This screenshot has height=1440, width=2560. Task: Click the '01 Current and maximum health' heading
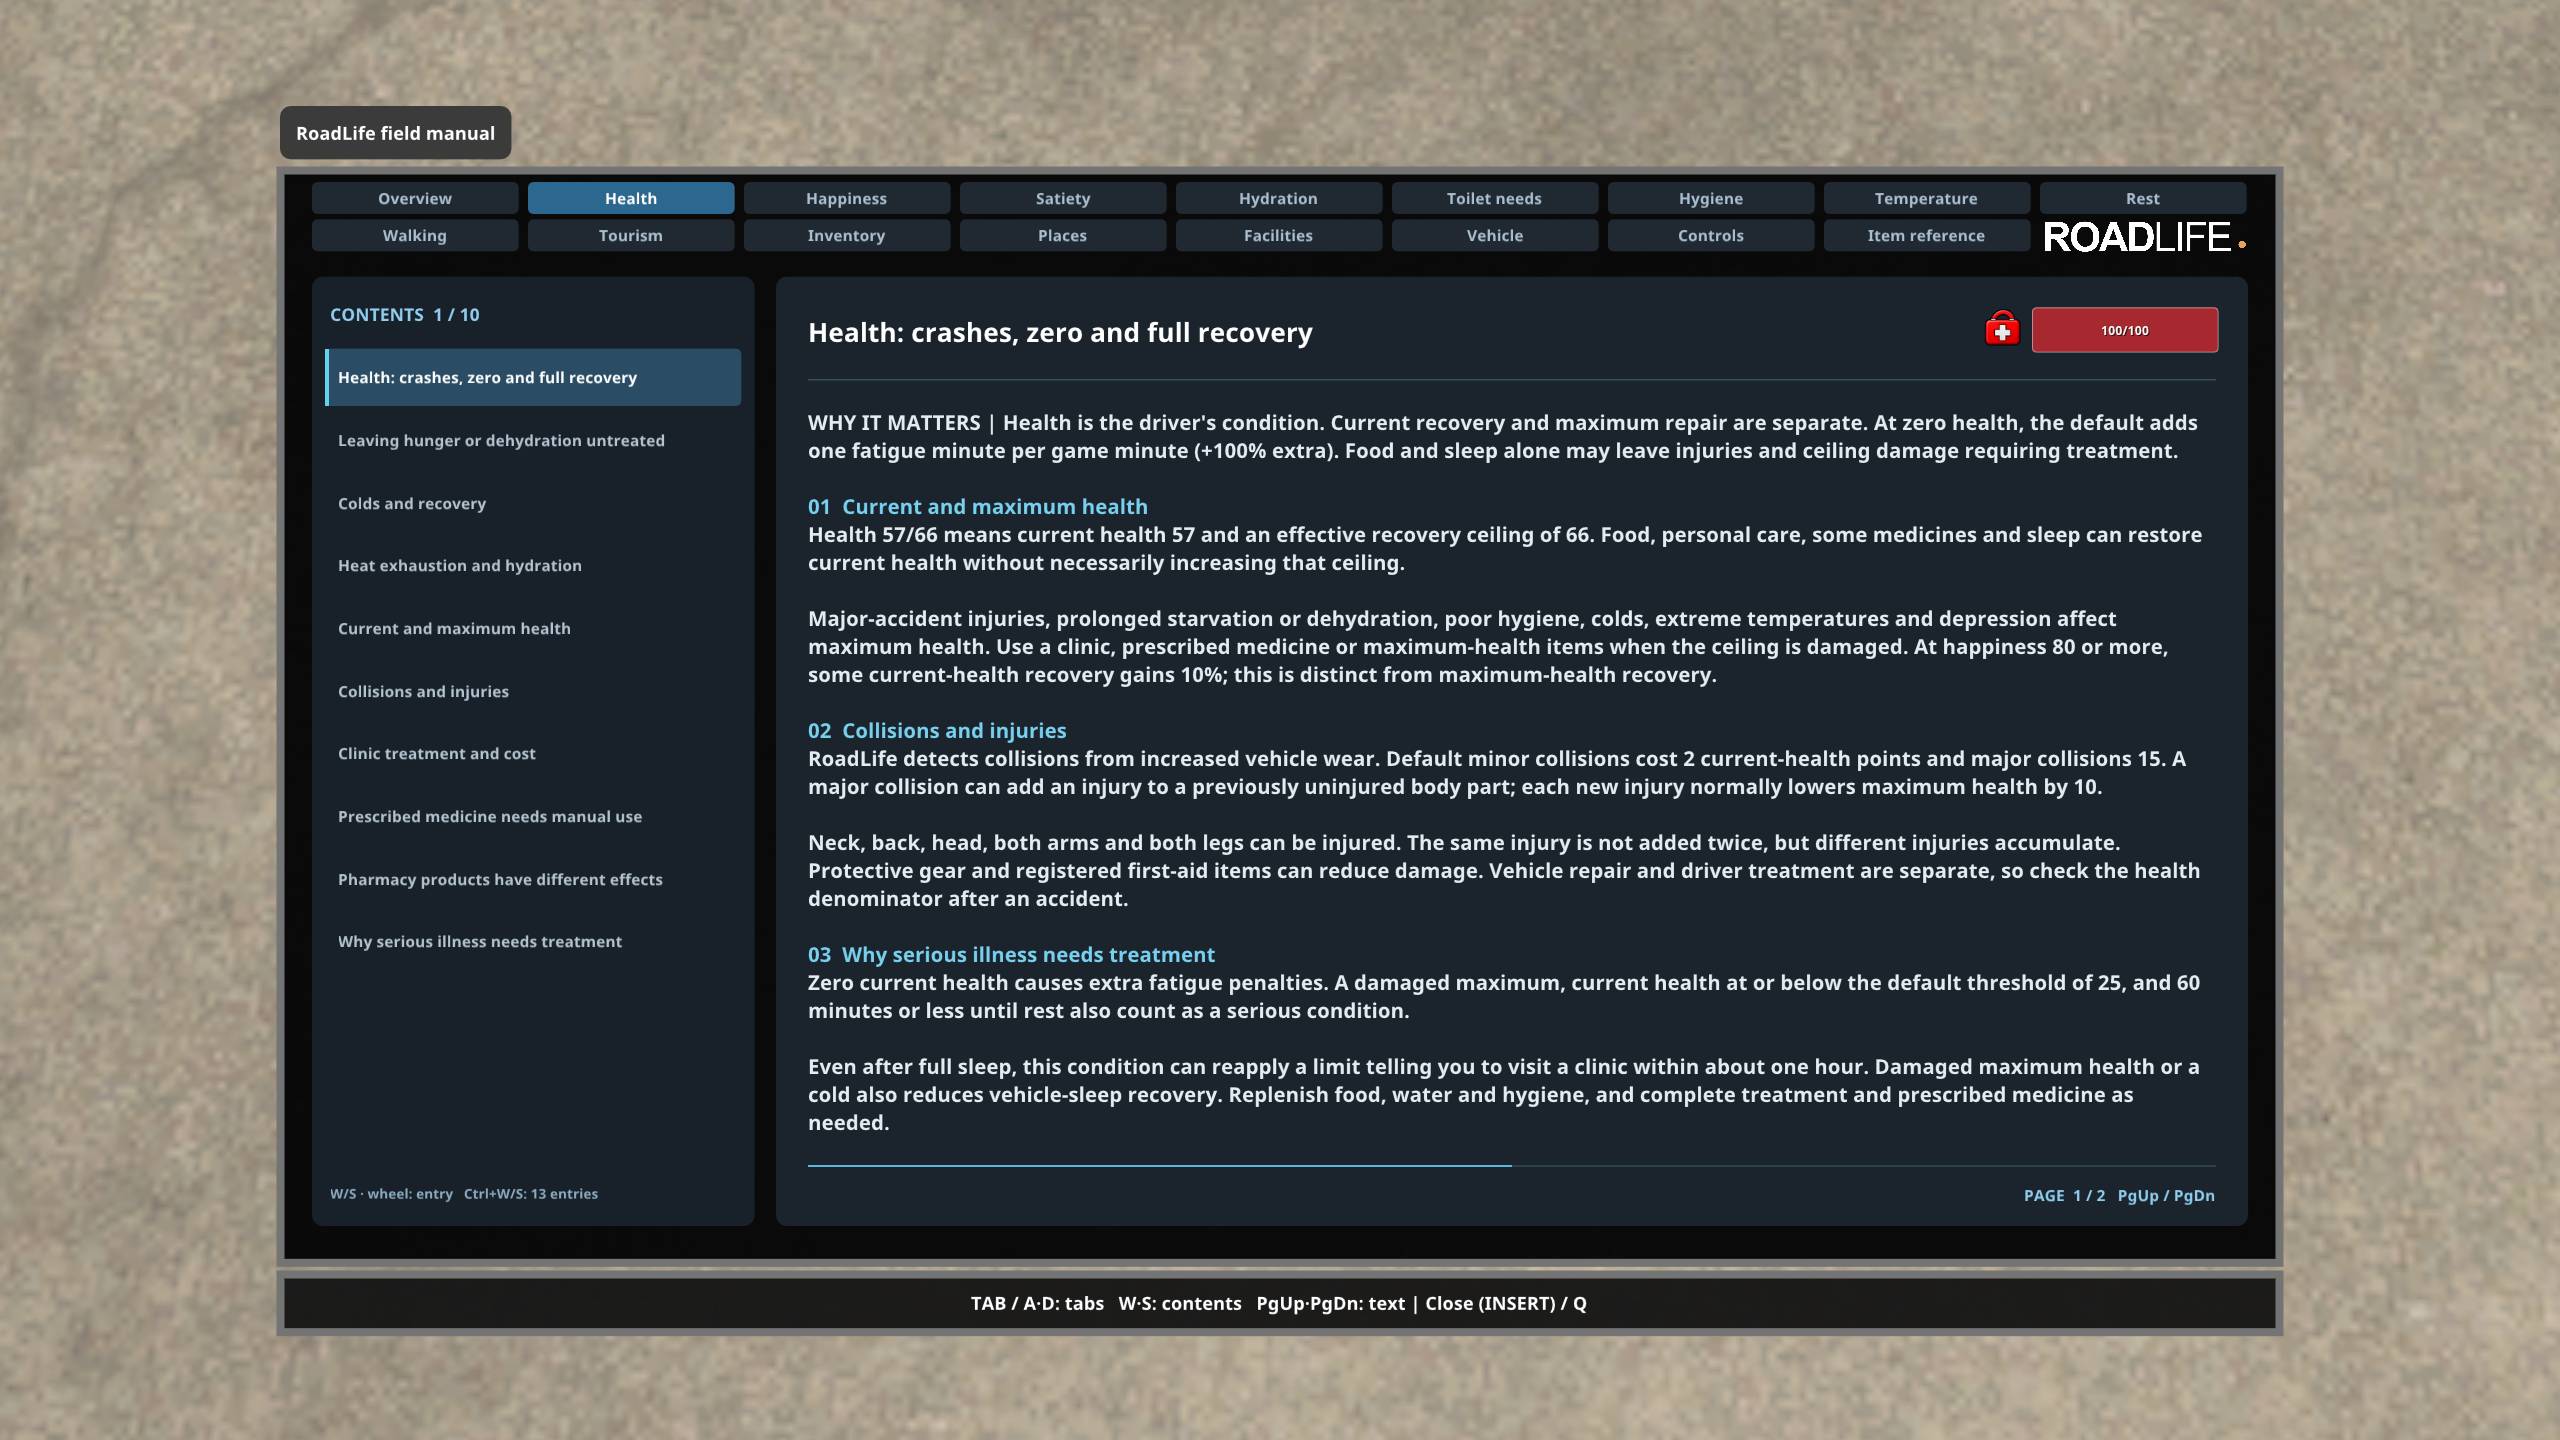[x=978, y=506]
